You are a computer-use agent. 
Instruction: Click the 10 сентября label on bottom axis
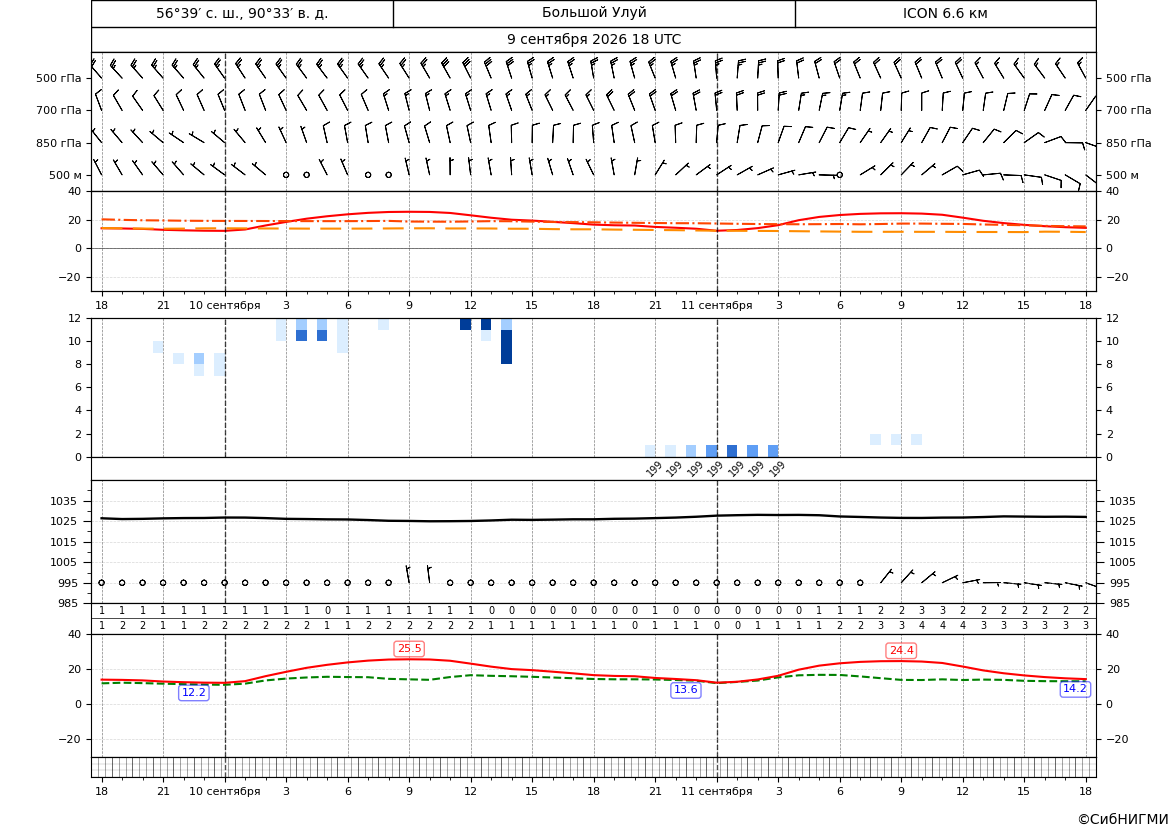(x=224, y=790)
